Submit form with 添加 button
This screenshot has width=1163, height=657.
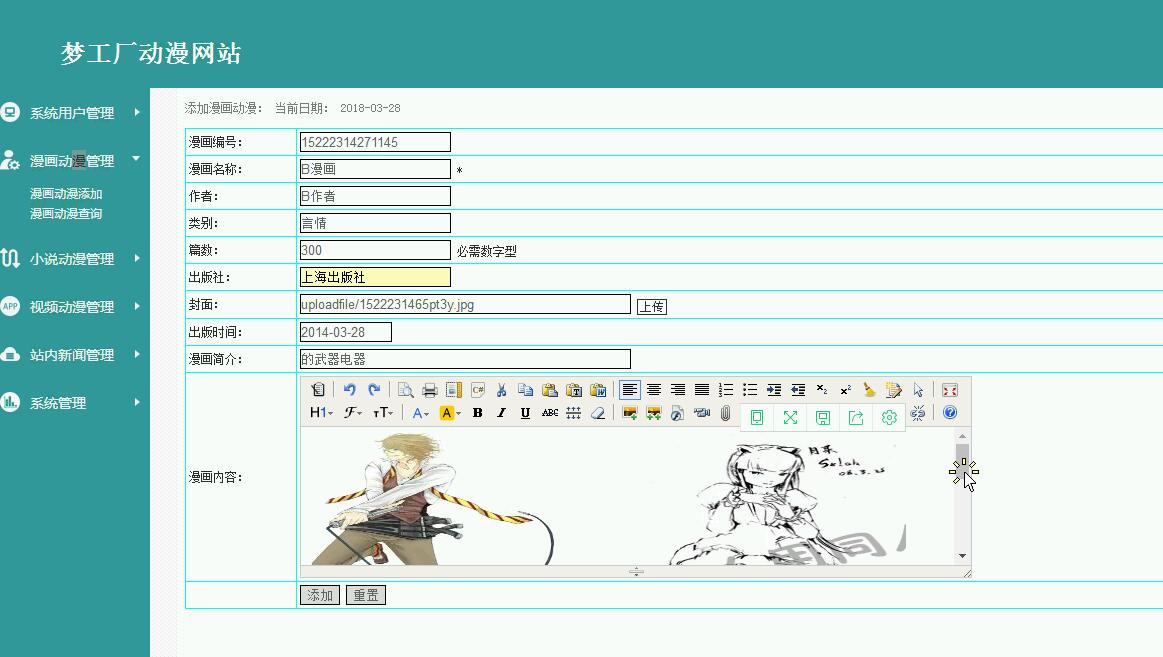pos(320,595)
